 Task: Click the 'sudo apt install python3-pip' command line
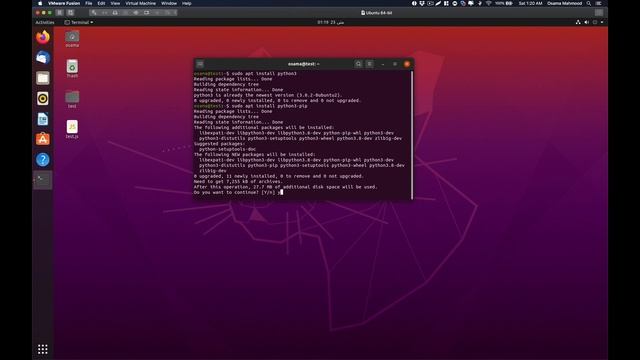tap(269, 106)
